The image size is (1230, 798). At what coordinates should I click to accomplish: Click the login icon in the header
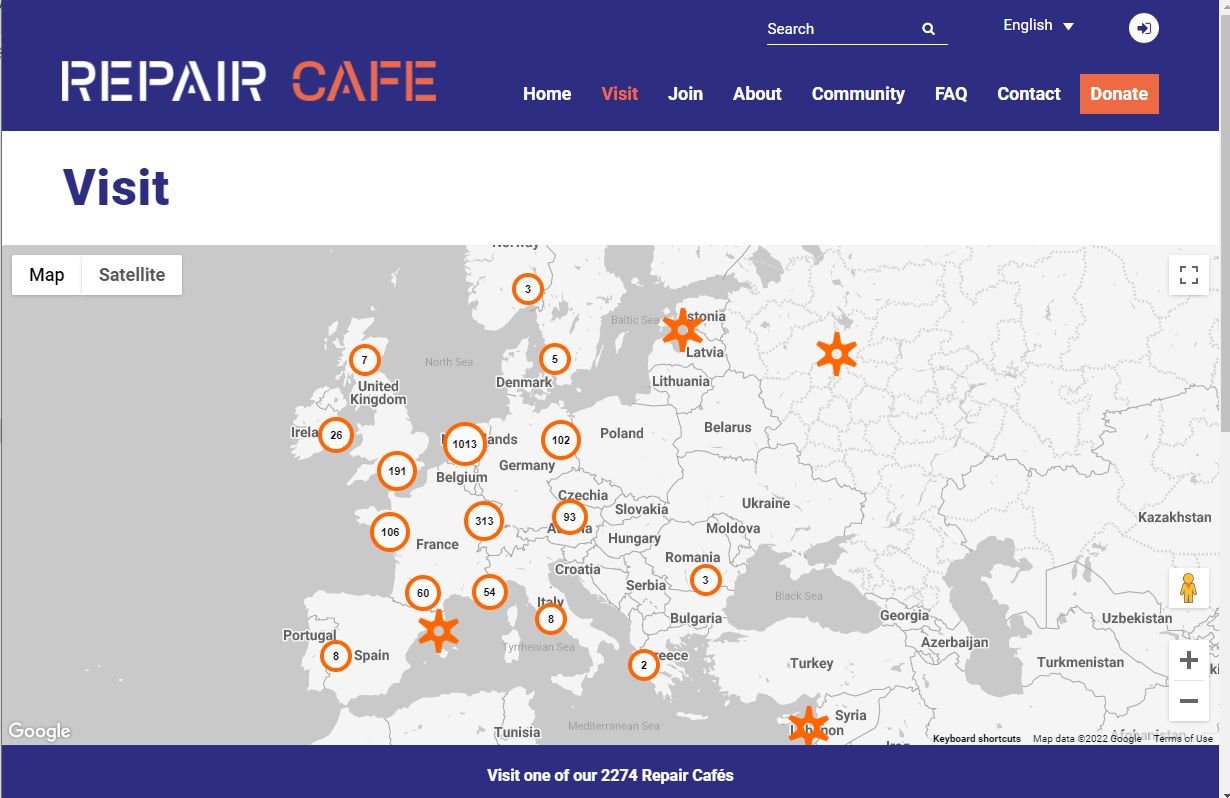[1144, 28]
